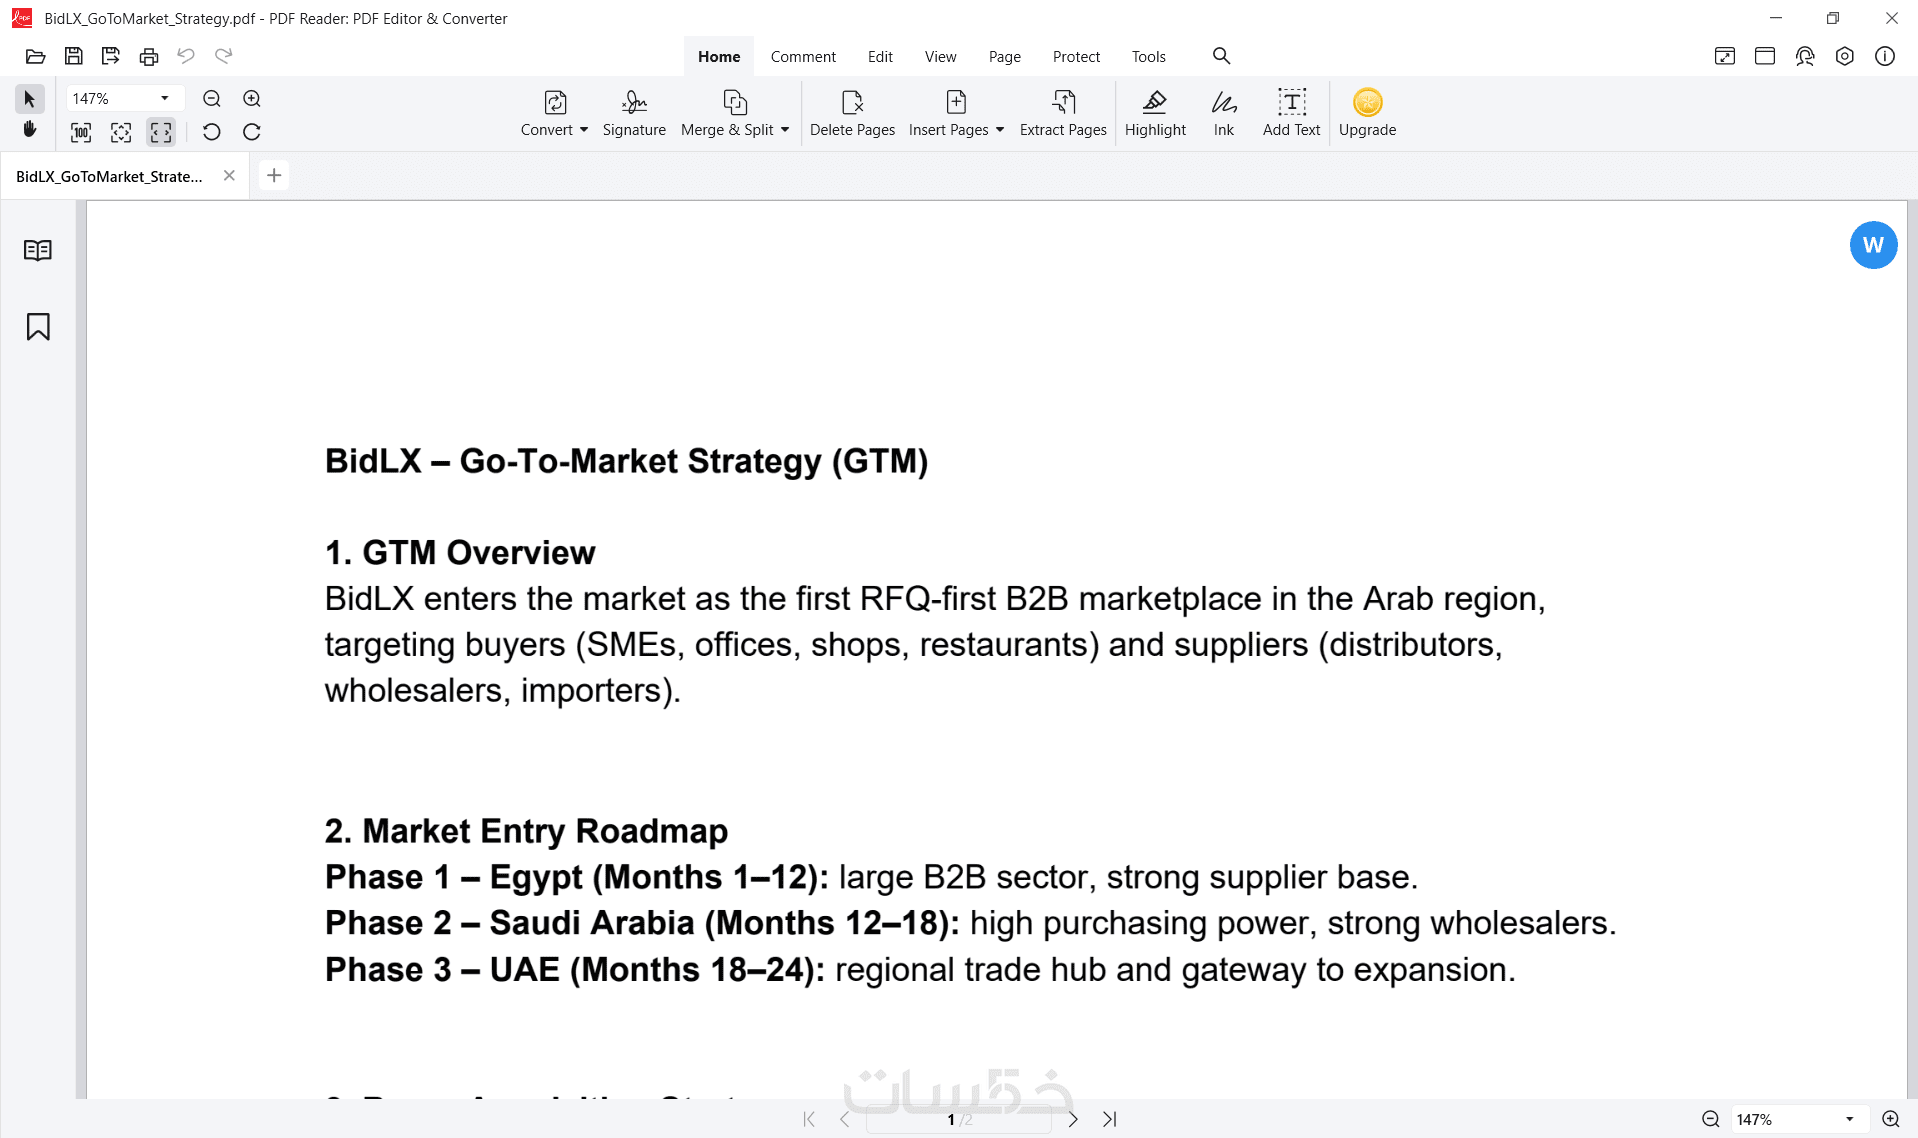Click the 'BidLX – Go-To-Market Strategy (GTM)' heading
Viewport: 1918px width, 1138px height.
click(x=626, y=461)
